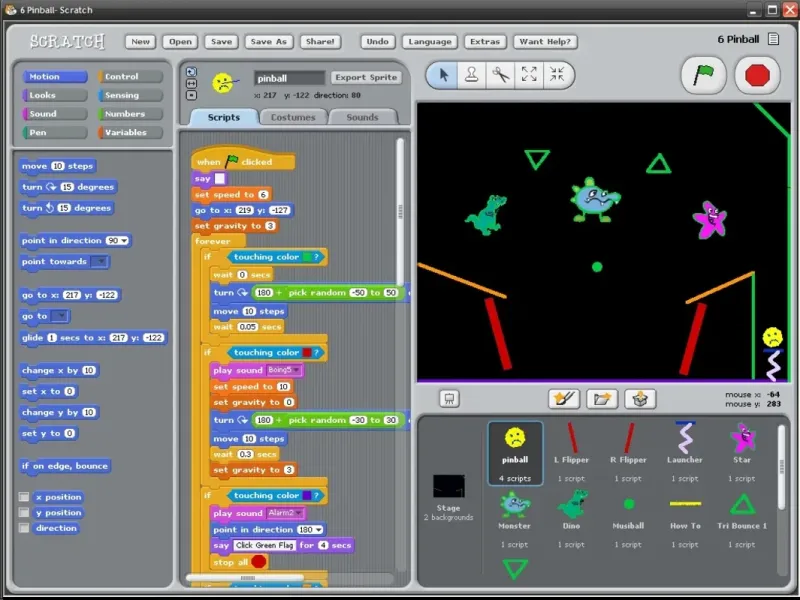Check the x position reporter checkbox
This screenshot has height=600, width=800.
click(x=23, y=496)
